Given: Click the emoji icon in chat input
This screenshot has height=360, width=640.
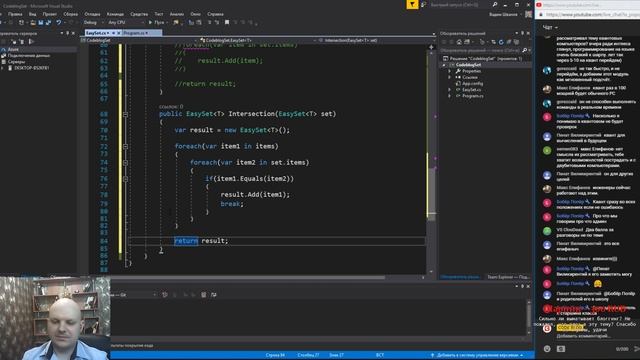Looking at the screenshot, I should tap(547, 349).
